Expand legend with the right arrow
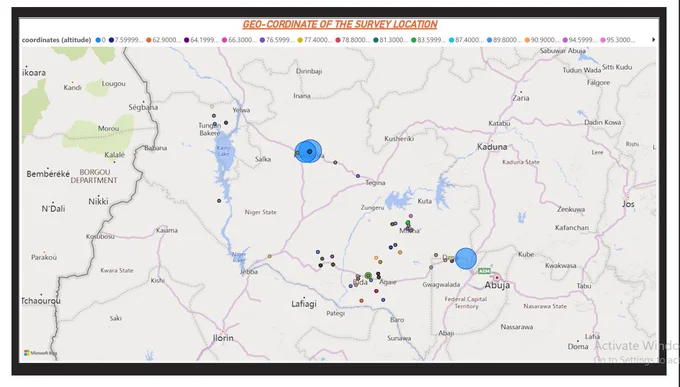The image size is (680, 387). click(x=653, y=40)
